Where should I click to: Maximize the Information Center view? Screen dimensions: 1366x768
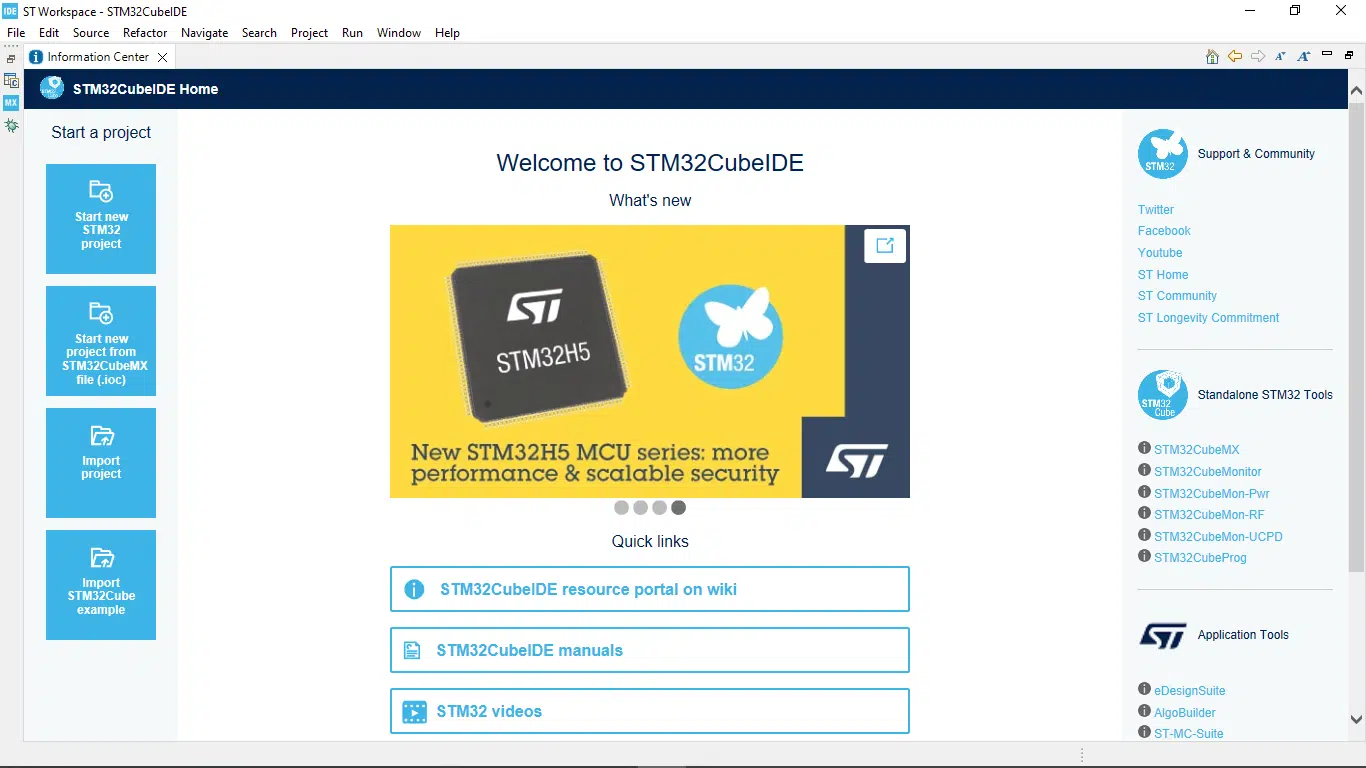point(1349,55)
